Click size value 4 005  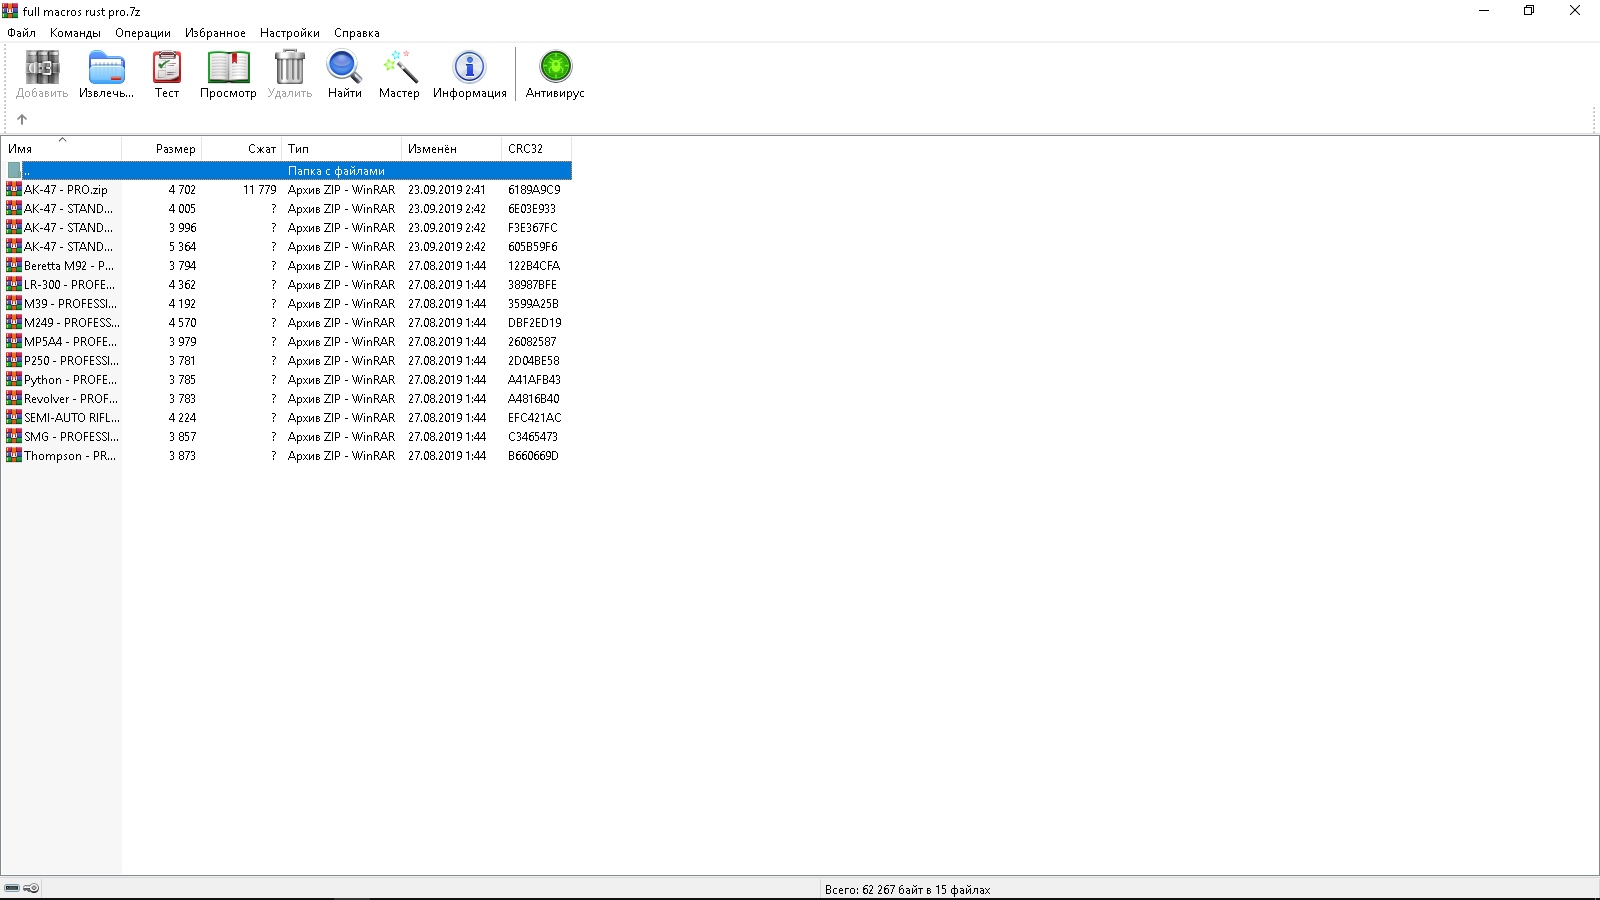click(182, 208)
